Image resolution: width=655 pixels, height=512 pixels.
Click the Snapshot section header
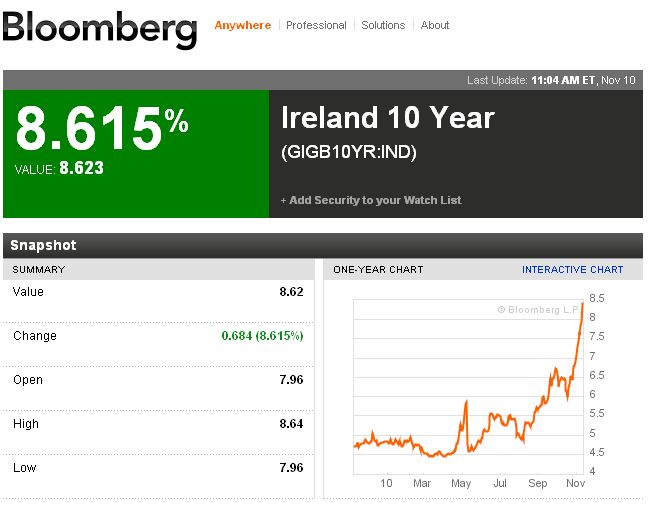(43, 245)
